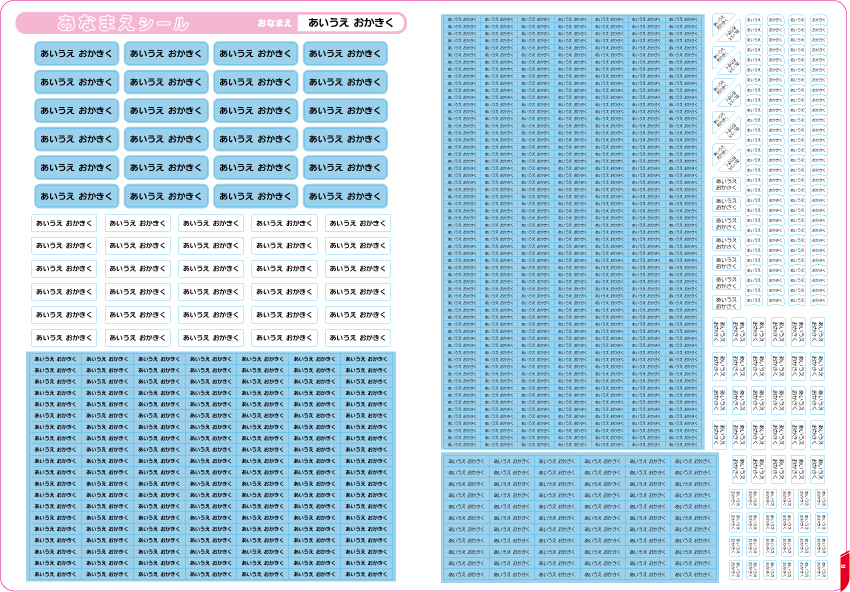
Task: Select the first large blue rounded name sticker
Action: coord(76,54)
